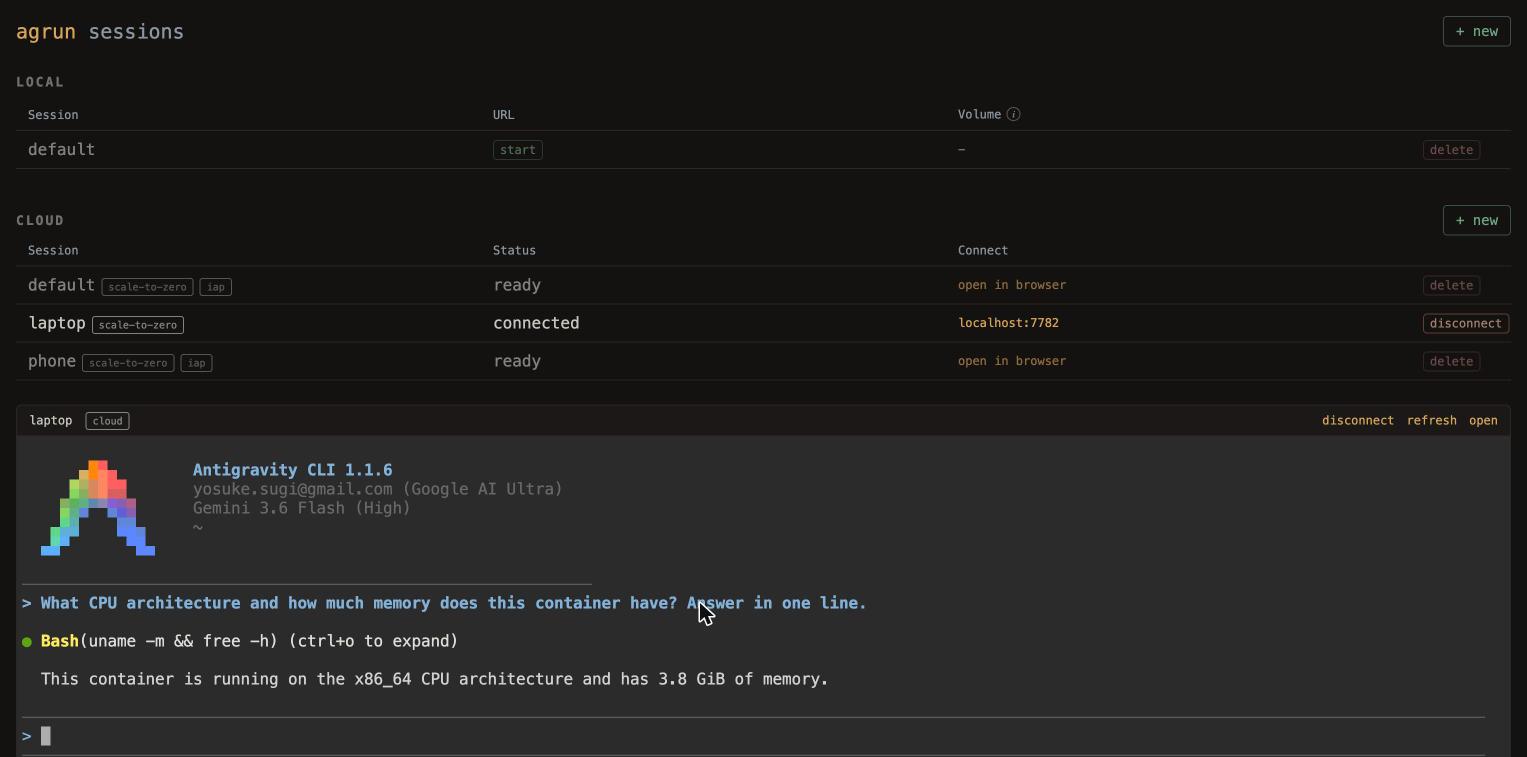Click the 'laptop' label in terminal header
Image resolution: width=1527 pixels, height=757 pixels.
tap(51, 421)
